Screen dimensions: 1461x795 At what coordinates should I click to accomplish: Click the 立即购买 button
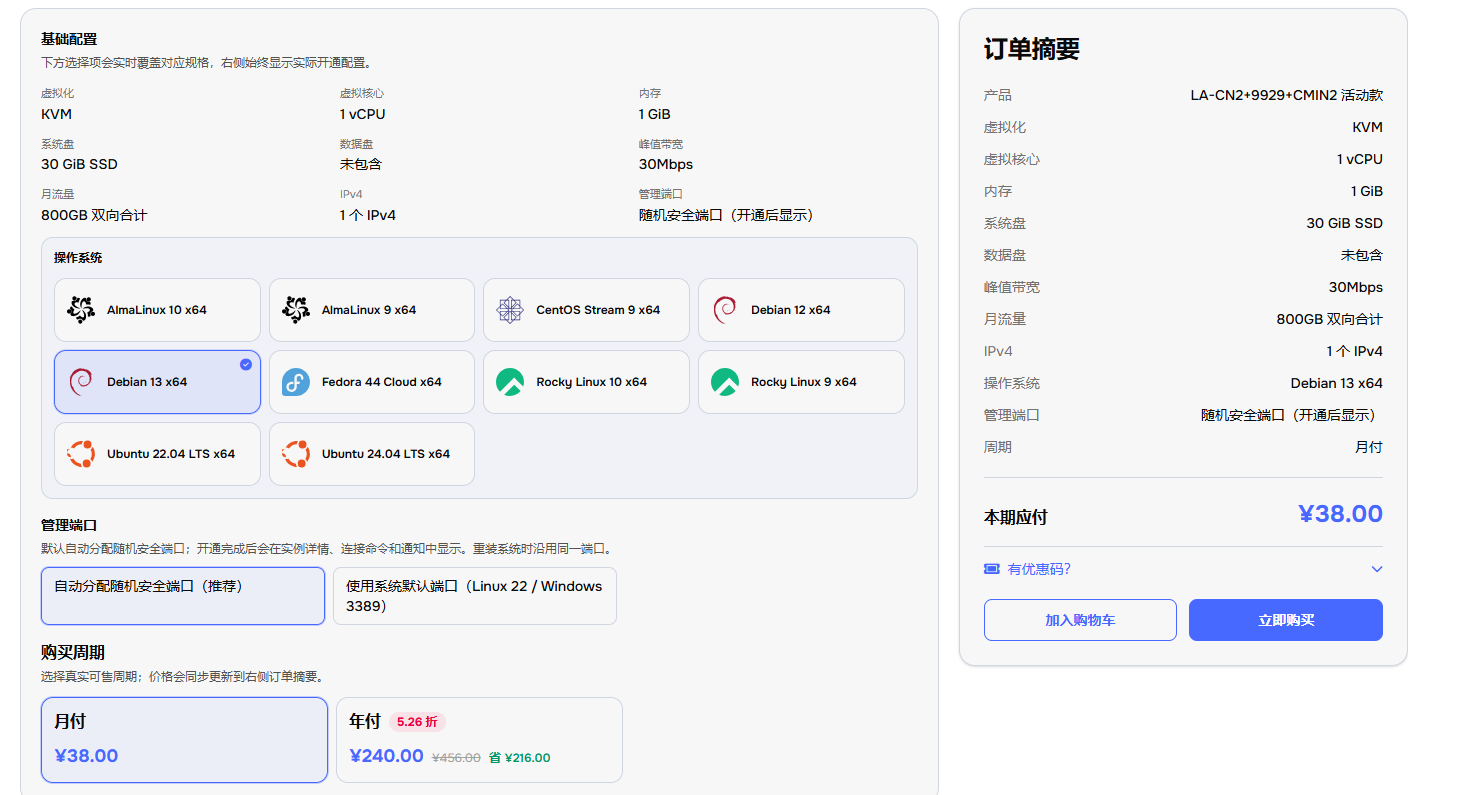1286,620
